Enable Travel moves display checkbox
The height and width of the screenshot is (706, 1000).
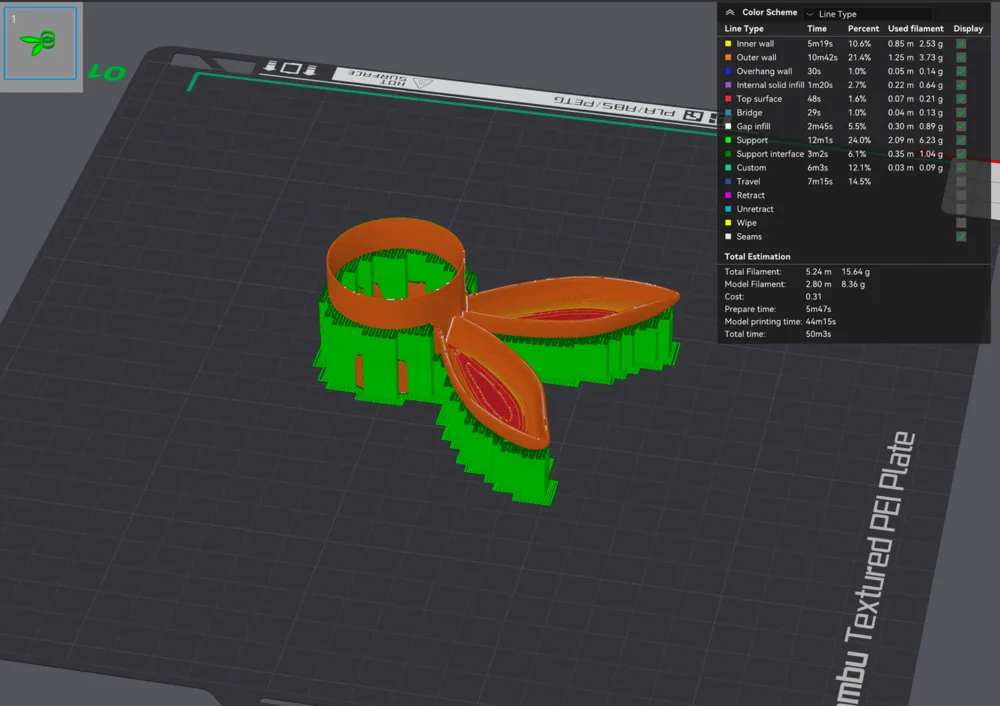click(961, 182)
